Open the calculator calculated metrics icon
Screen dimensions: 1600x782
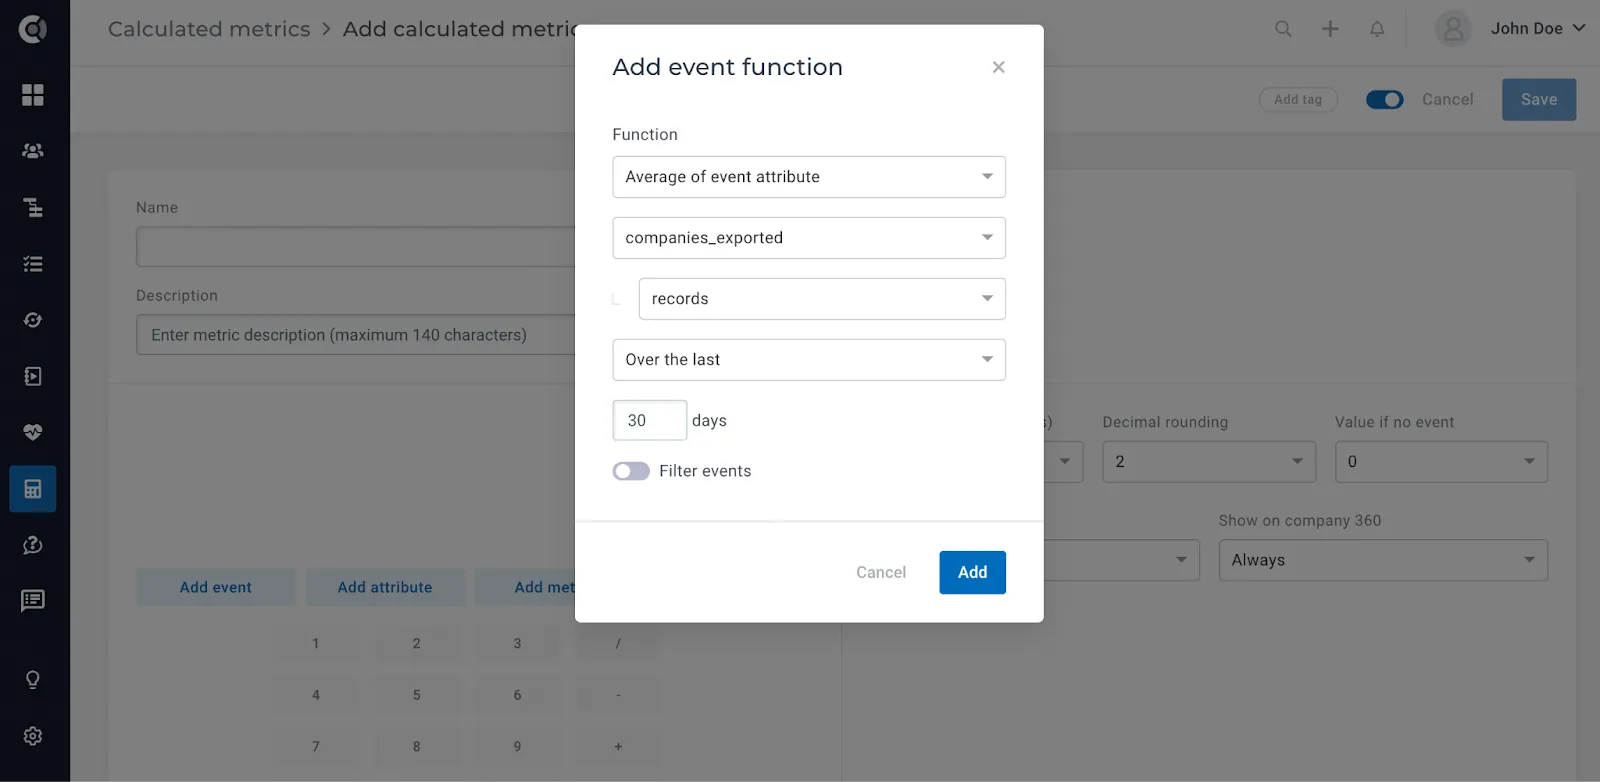coord(33,489)
